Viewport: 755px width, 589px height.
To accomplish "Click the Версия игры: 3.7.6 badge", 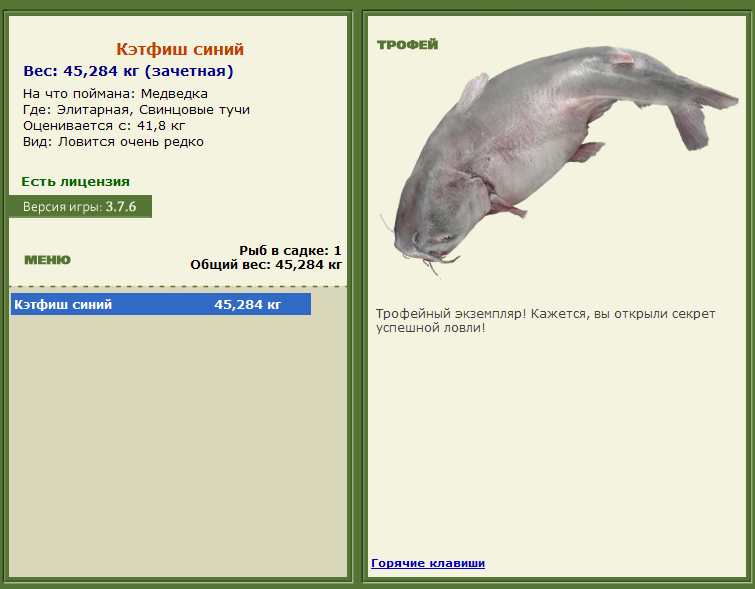I will [80, 207].
